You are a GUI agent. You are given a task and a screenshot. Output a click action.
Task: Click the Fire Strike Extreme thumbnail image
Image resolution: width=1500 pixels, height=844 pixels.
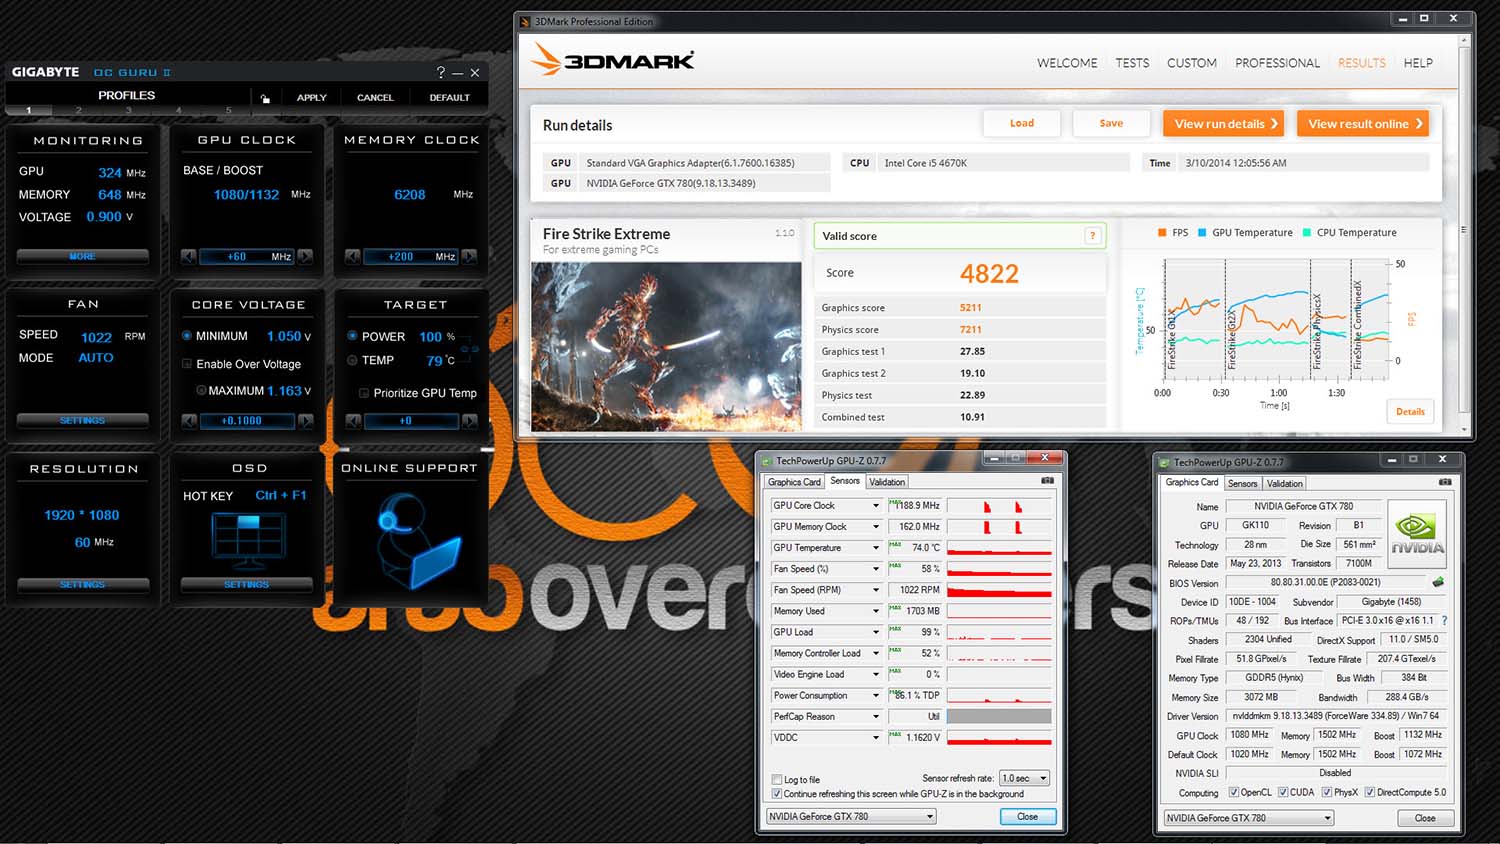point(666,346)
